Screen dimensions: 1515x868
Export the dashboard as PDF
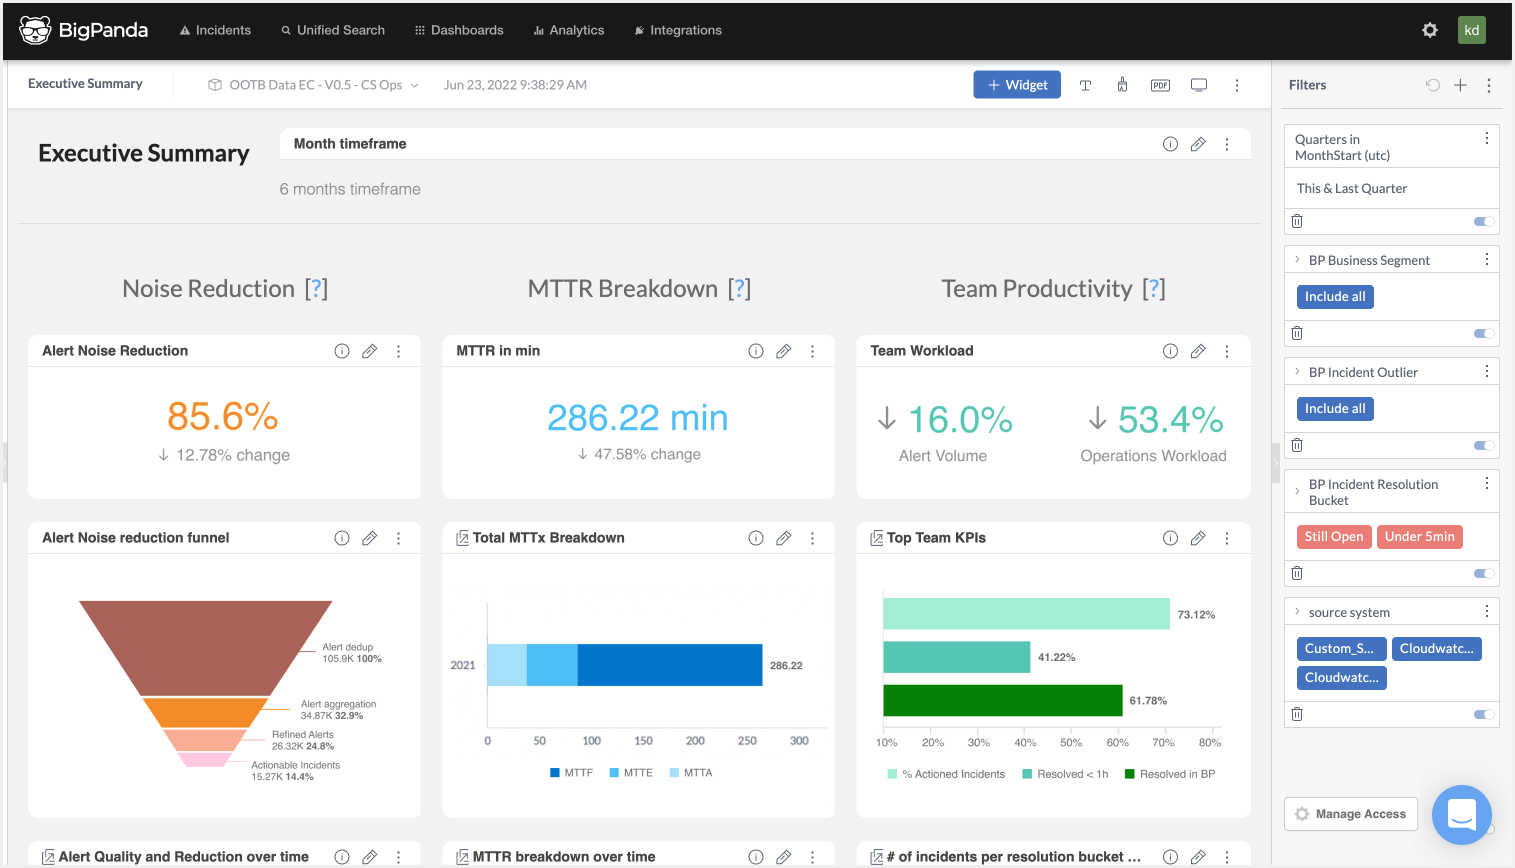click(1160, 85)
